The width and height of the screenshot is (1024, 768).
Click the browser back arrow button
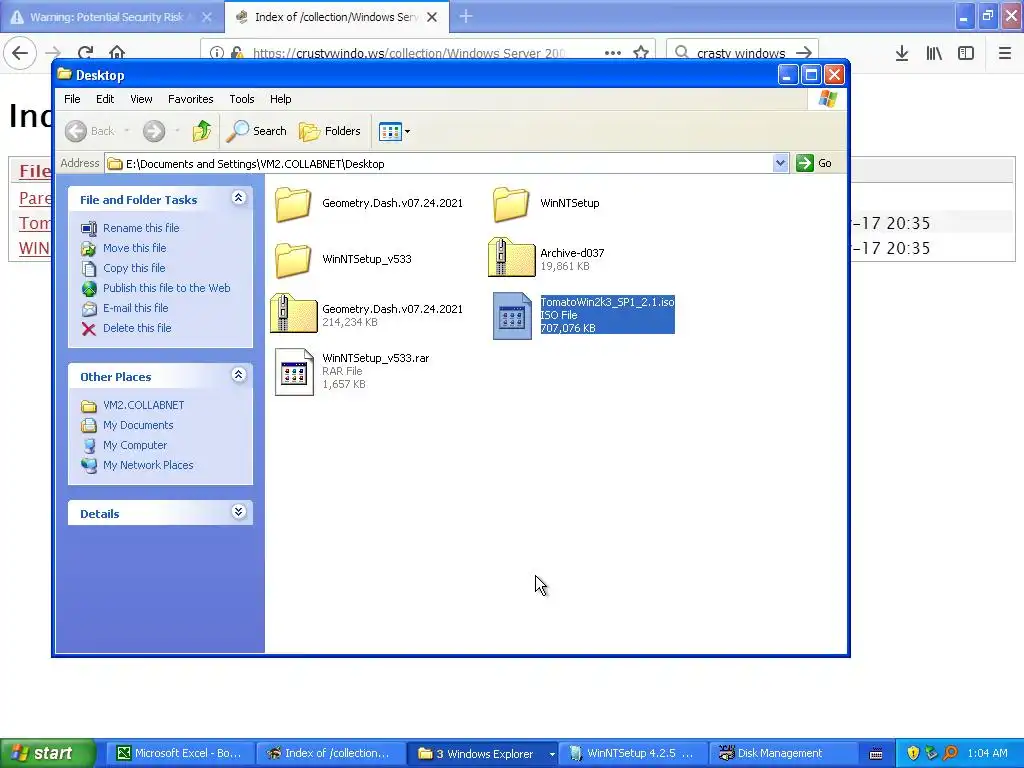click(20, 53)
